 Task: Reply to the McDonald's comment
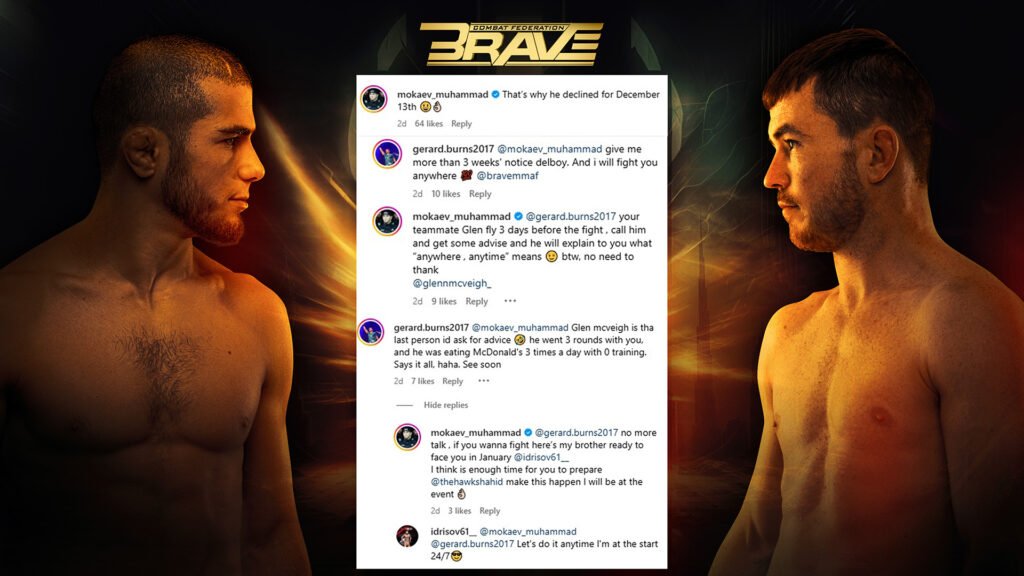point(452,381)
